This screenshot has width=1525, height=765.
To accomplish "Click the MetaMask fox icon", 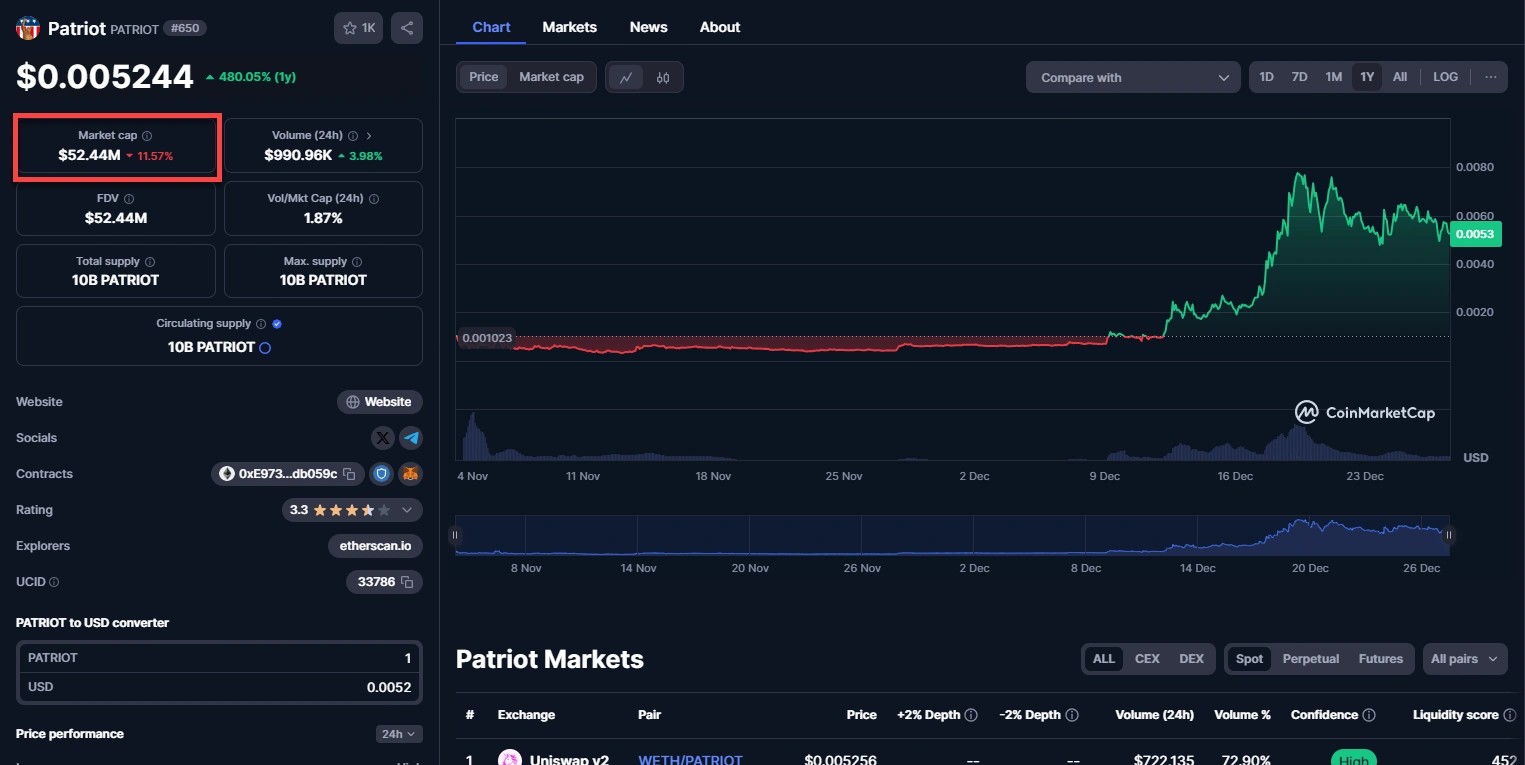I will click(x=410, y=474).
